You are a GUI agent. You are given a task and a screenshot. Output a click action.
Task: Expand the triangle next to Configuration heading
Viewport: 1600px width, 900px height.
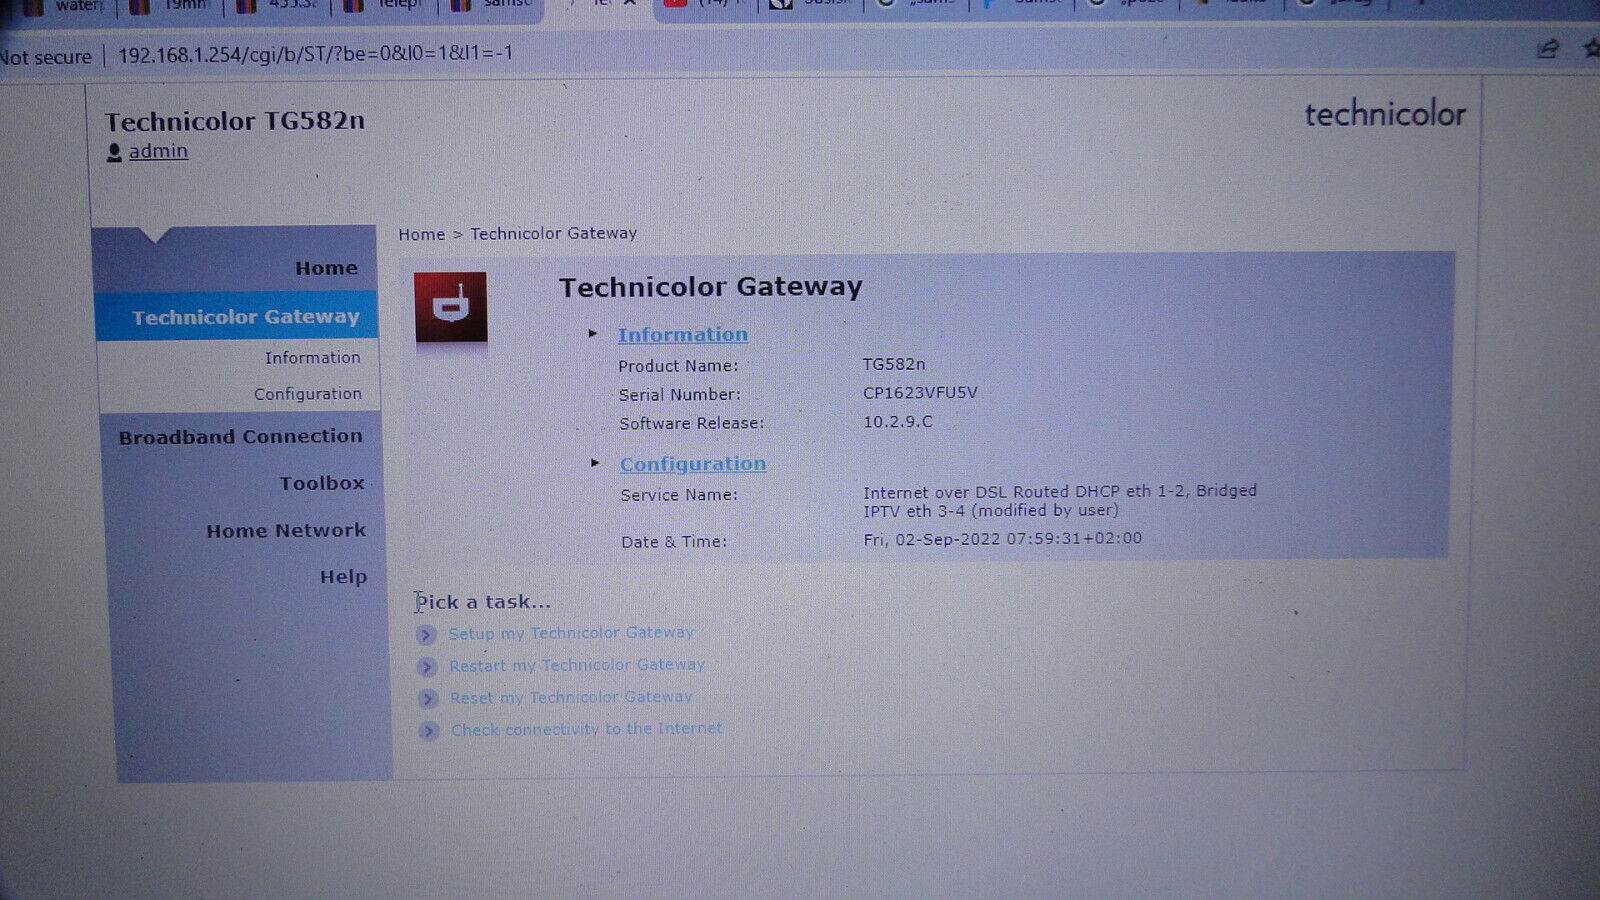[x=595, y=462]
